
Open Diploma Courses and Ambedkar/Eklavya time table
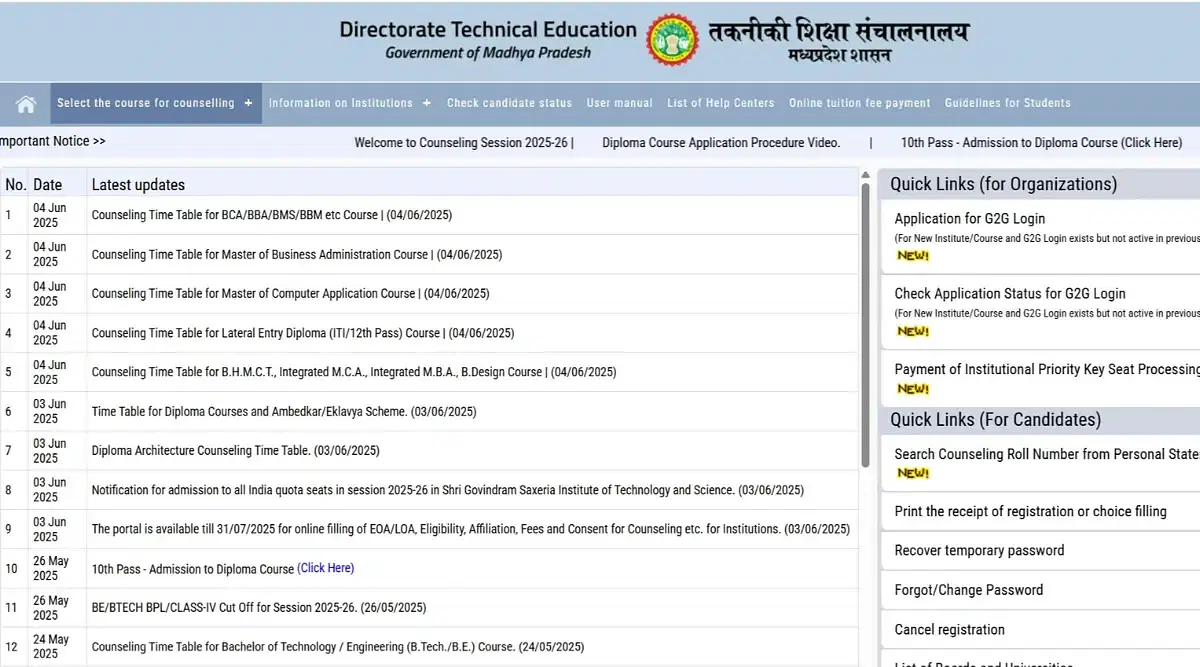284,411
